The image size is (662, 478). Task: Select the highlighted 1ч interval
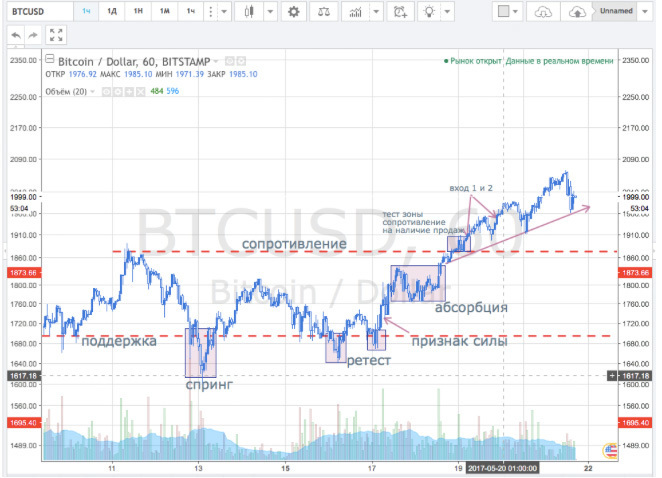(86, 11)
